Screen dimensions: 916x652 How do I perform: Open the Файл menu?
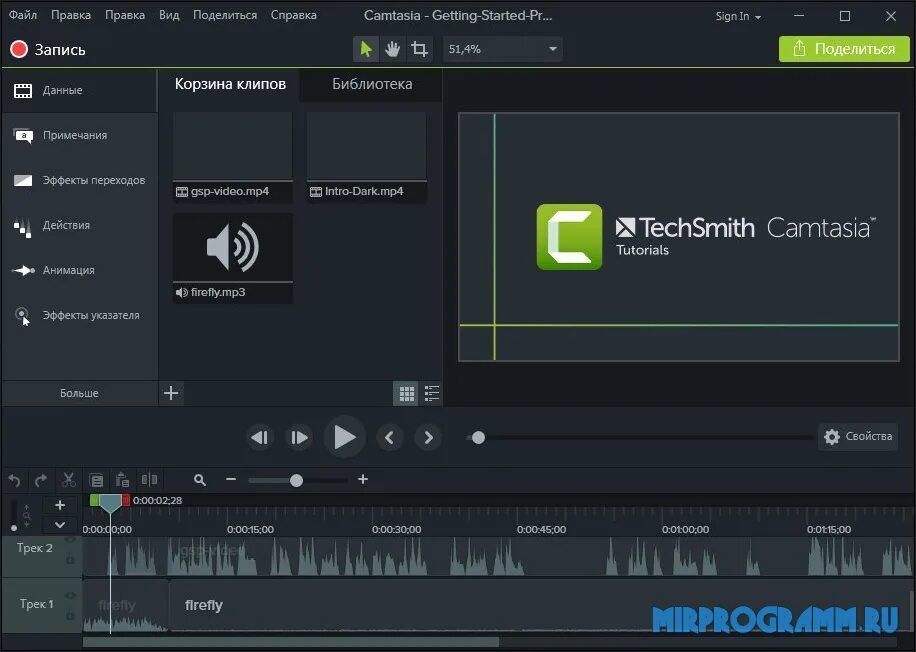(23, 15)
